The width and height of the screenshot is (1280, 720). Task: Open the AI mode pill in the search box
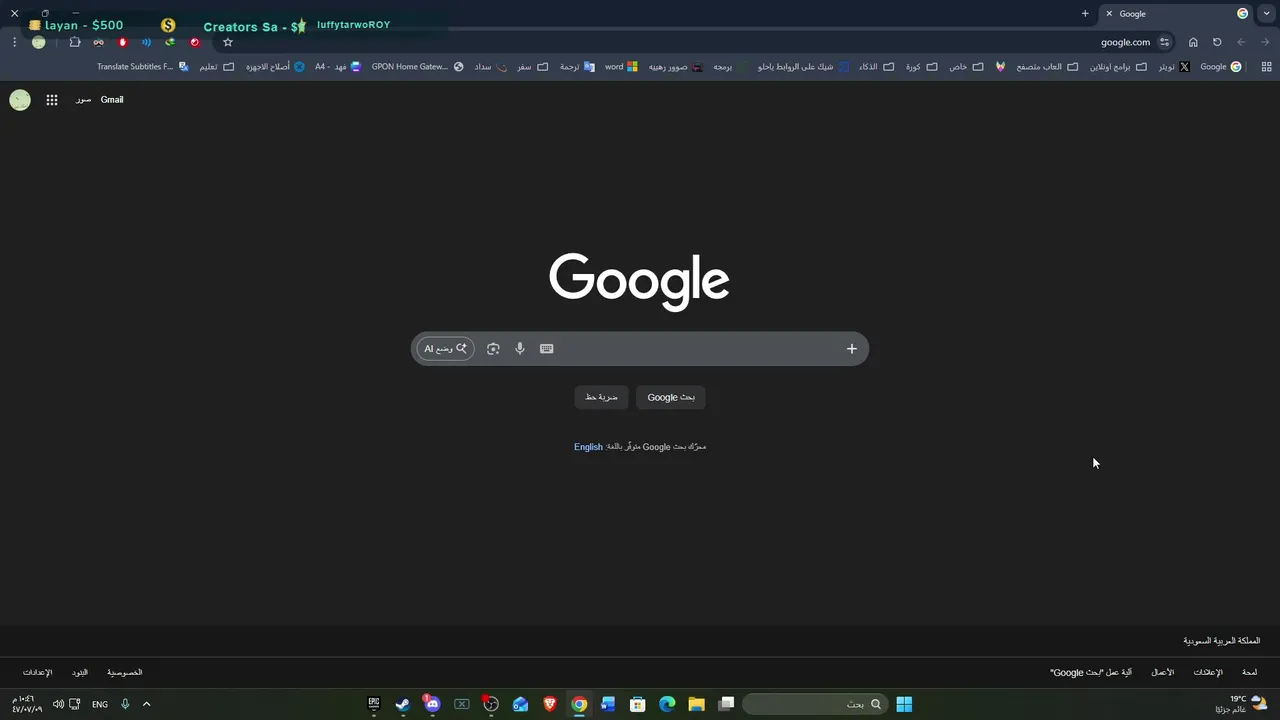pyautogui.click(x=445, y=349)
